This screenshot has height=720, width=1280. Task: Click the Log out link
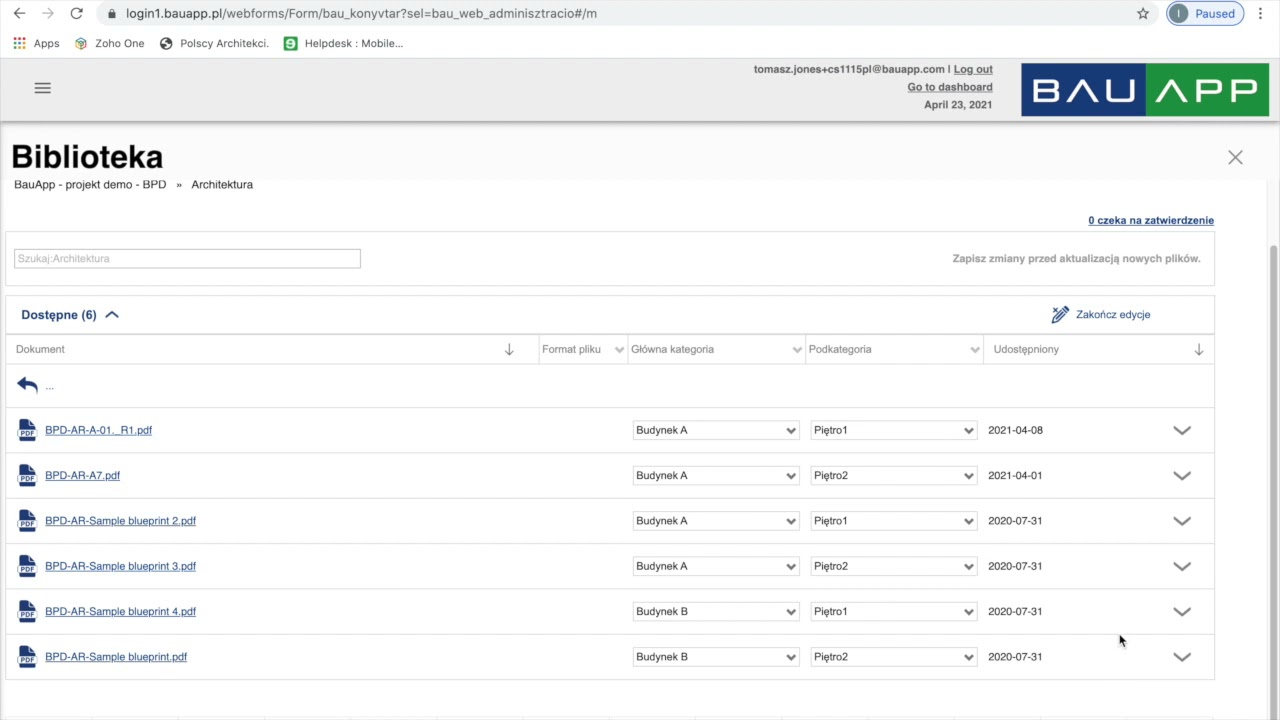click(x=973, y=69)
